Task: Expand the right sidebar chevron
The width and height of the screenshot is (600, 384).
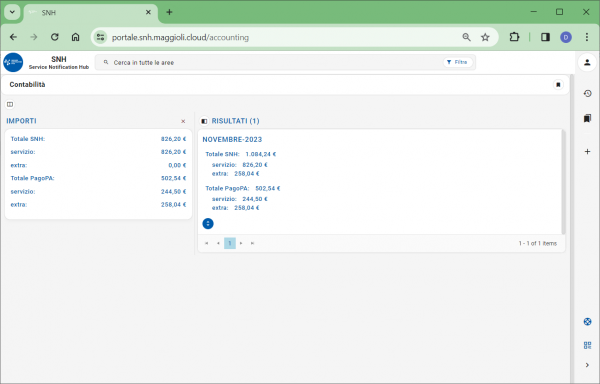Action: point(587,365)
